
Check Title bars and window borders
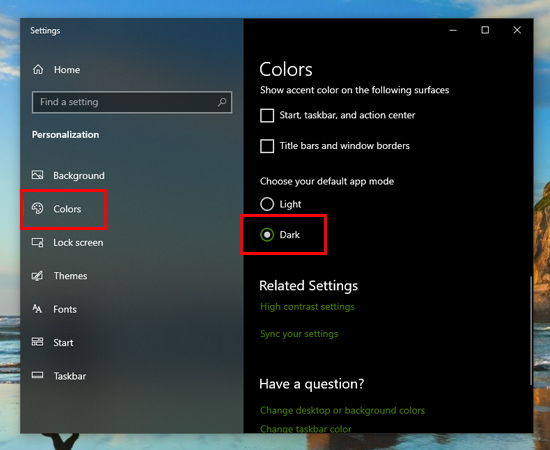(x=267, y=146)
